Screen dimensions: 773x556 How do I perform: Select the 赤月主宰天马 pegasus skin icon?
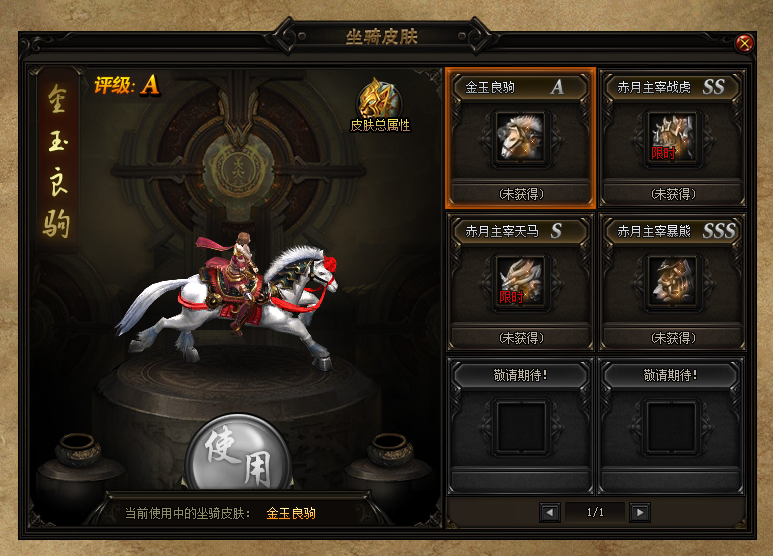(521, 281)
